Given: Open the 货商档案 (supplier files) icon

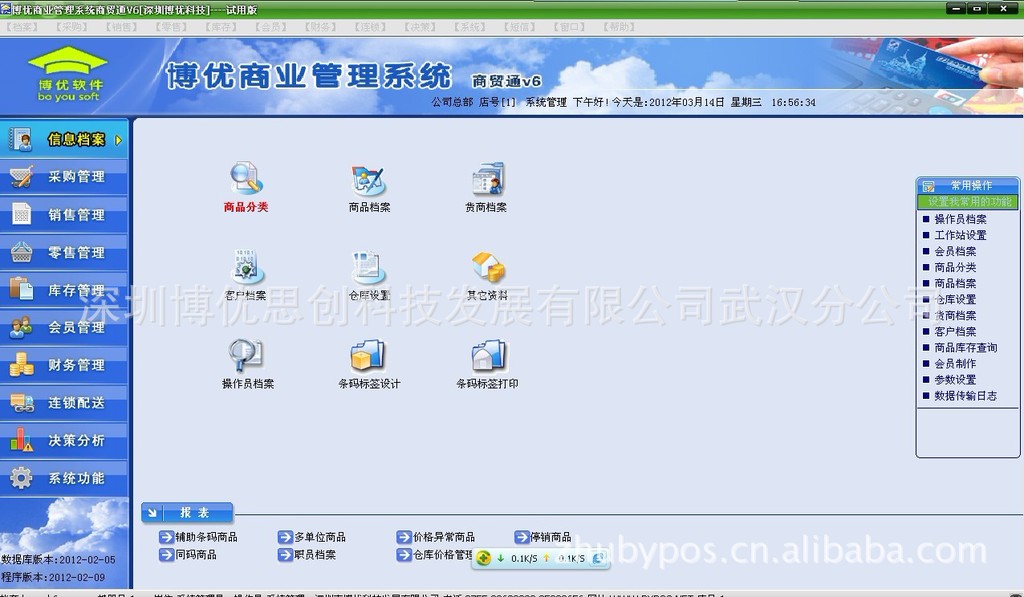Looking at the screenshot, I should tap(486, 184).
